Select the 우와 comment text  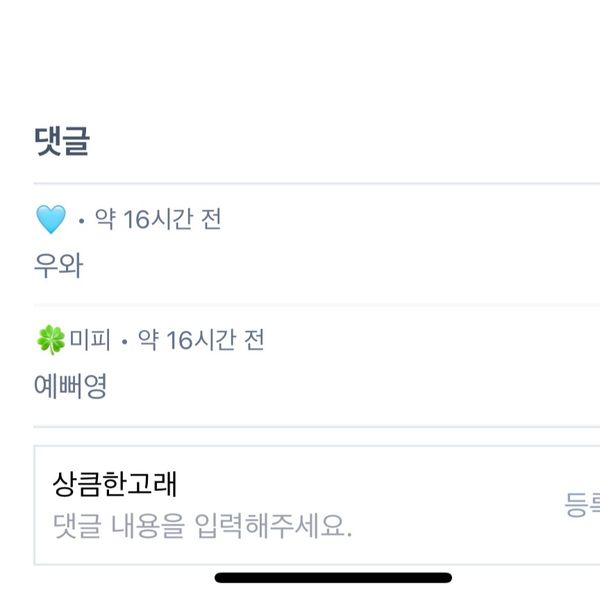coord(59,266)
